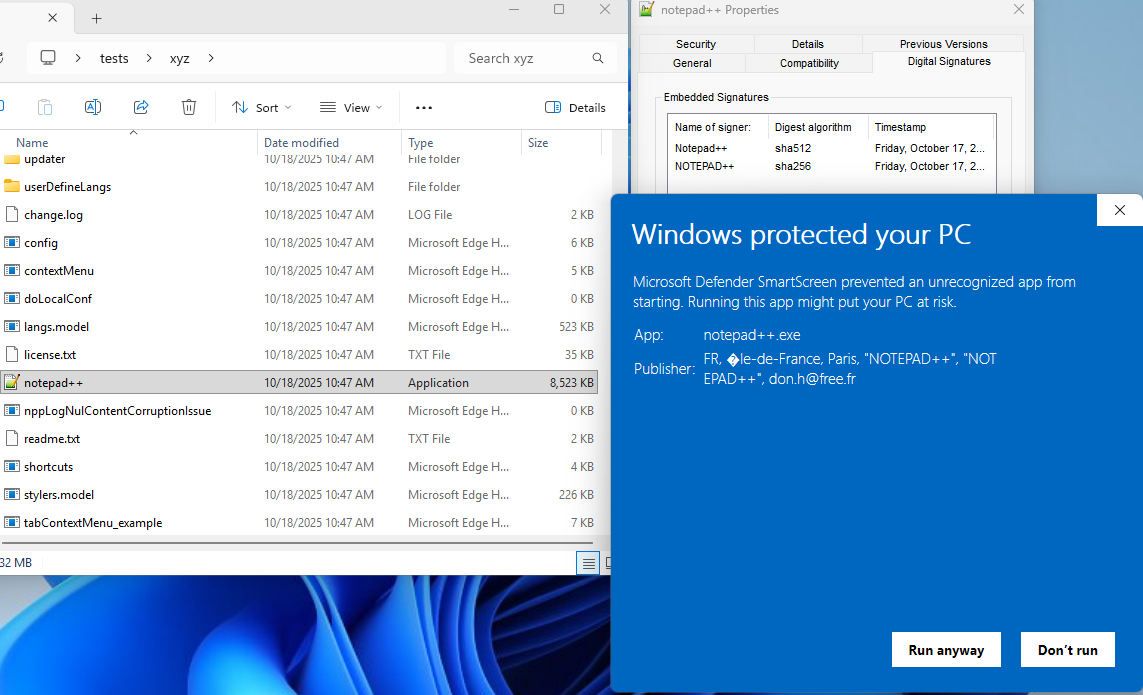Switch to details list view in status bar

589,563
